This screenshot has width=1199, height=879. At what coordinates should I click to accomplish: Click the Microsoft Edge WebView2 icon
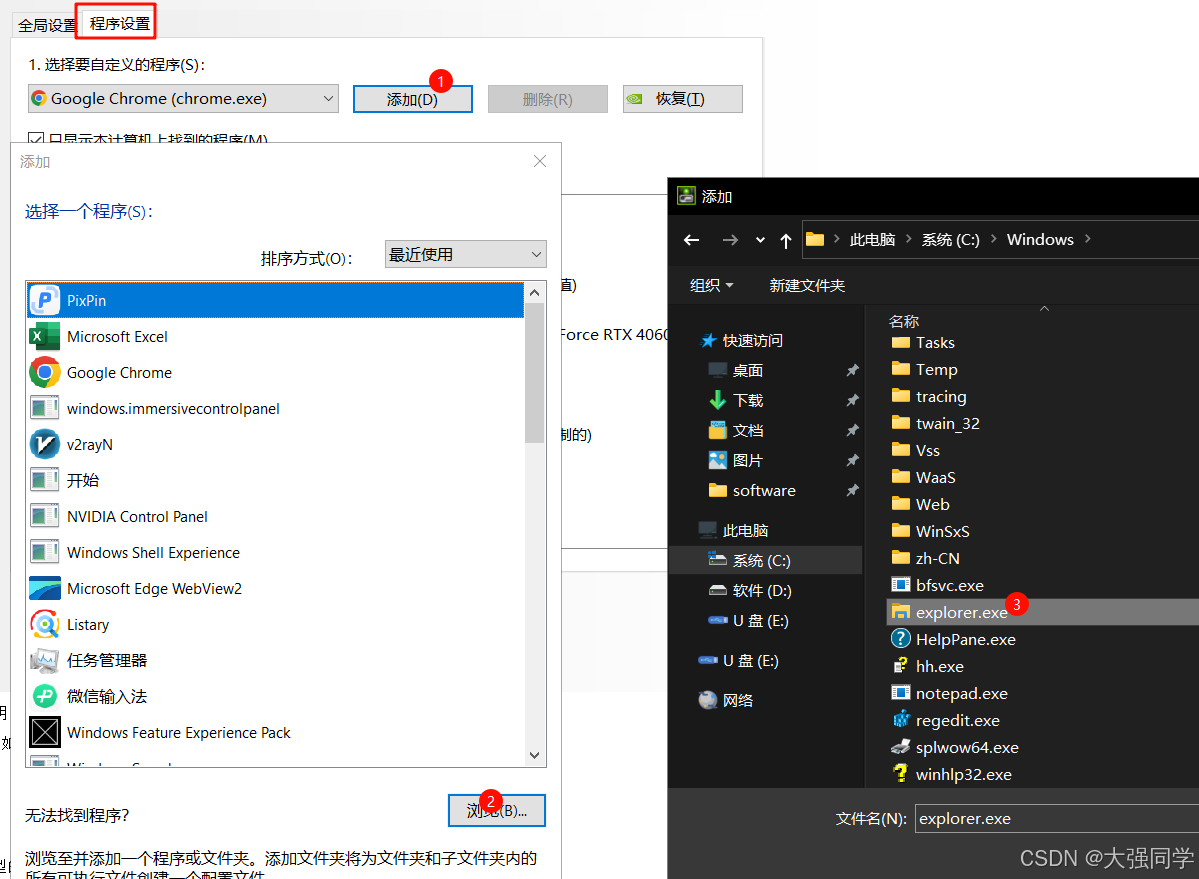pyautogui.click(x=44, y=589)
